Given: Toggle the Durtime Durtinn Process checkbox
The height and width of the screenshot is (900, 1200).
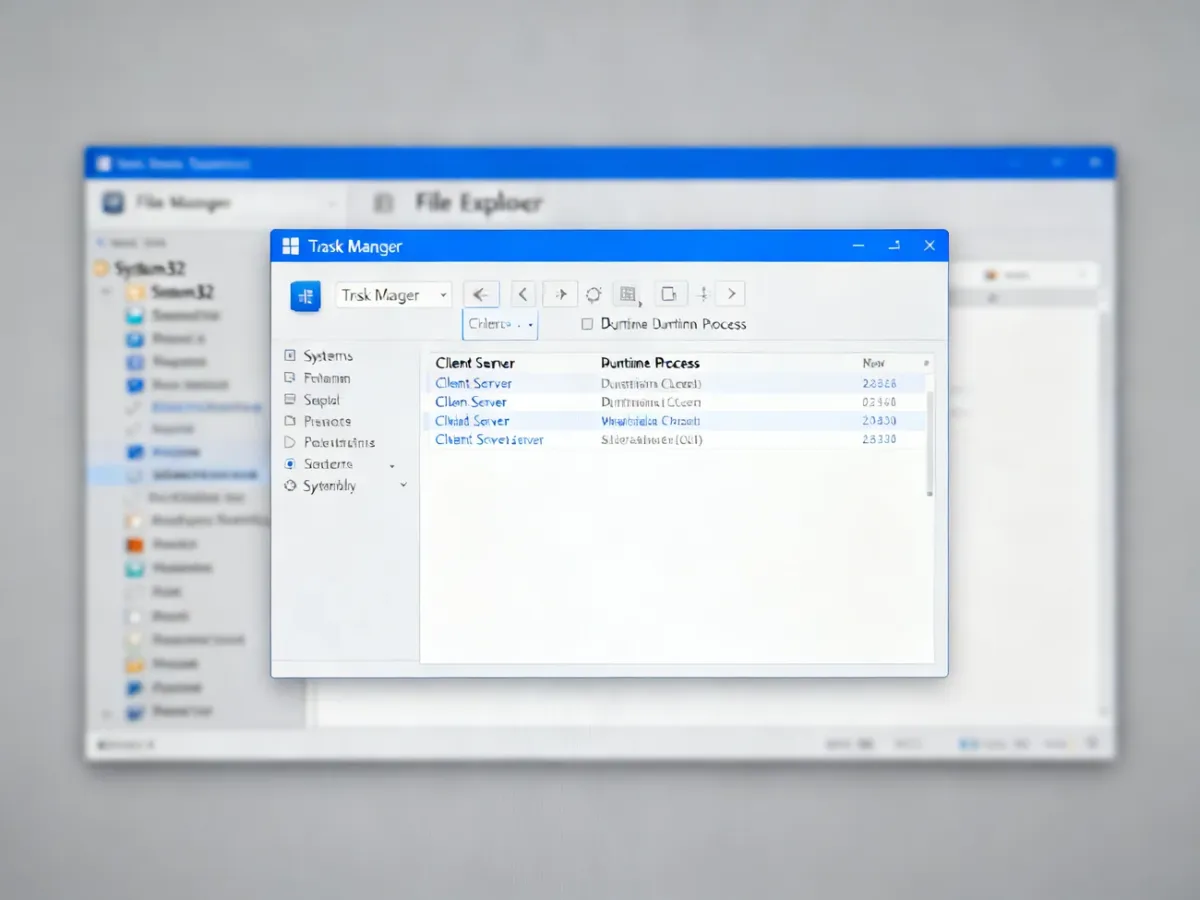Looking at the screenshot, I should (587, 324).
